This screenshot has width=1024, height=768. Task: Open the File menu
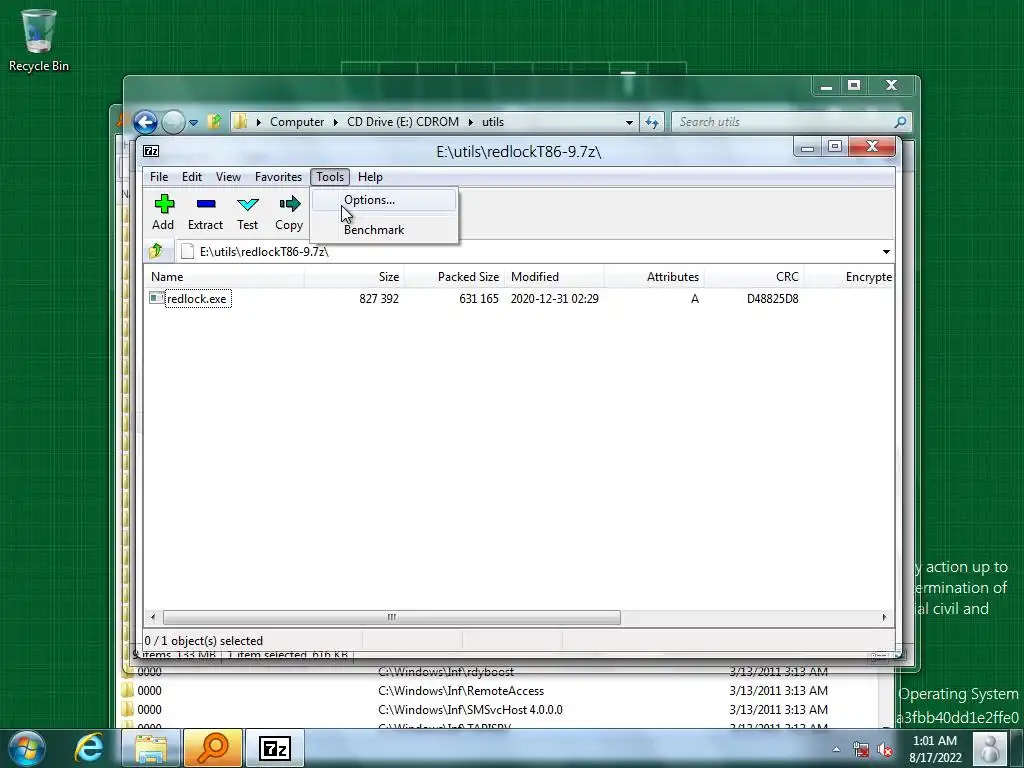coord(159,177)
